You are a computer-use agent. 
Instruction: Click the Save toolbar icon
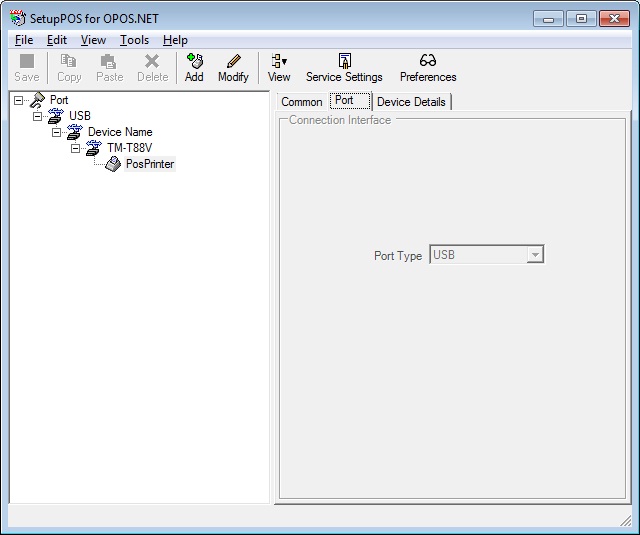click(x=27, y=61)
